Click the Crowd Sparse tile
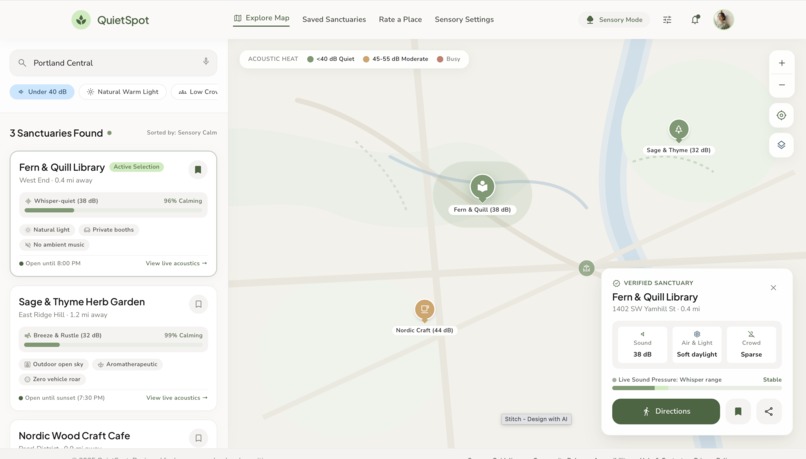The width and height of the screenshot is (806, 459). (x=751, y=344)
